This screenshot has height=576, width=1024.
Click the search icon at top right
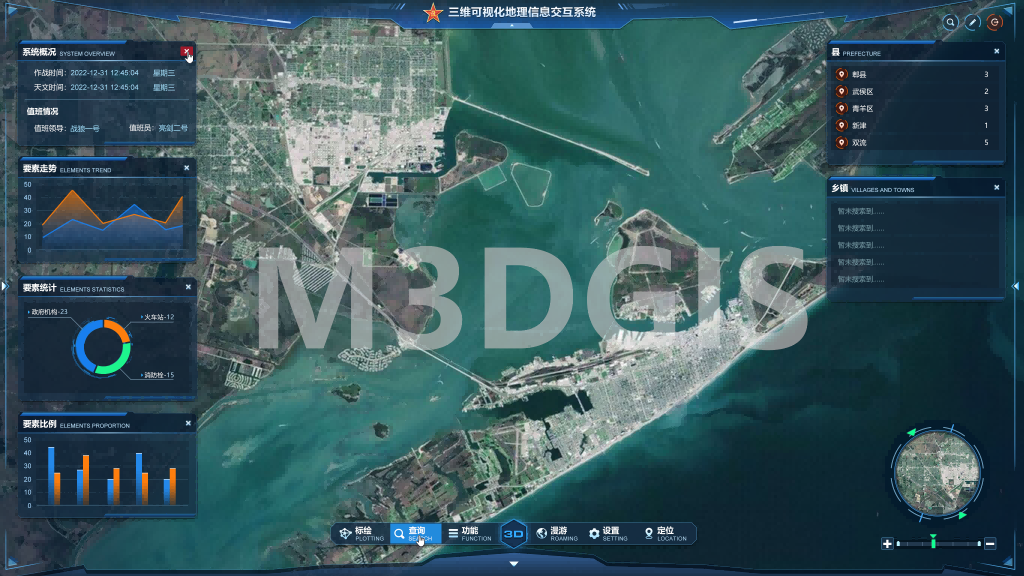949,20
